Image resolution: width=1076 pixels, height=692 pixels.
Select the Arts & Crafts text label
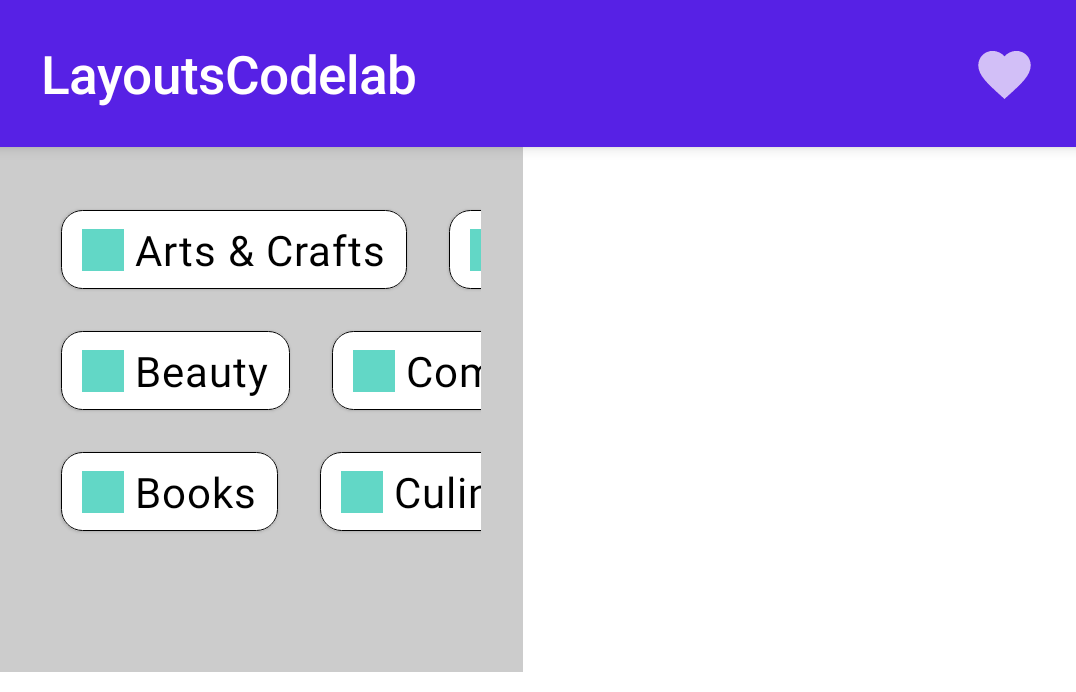click(x=259, y=251)
